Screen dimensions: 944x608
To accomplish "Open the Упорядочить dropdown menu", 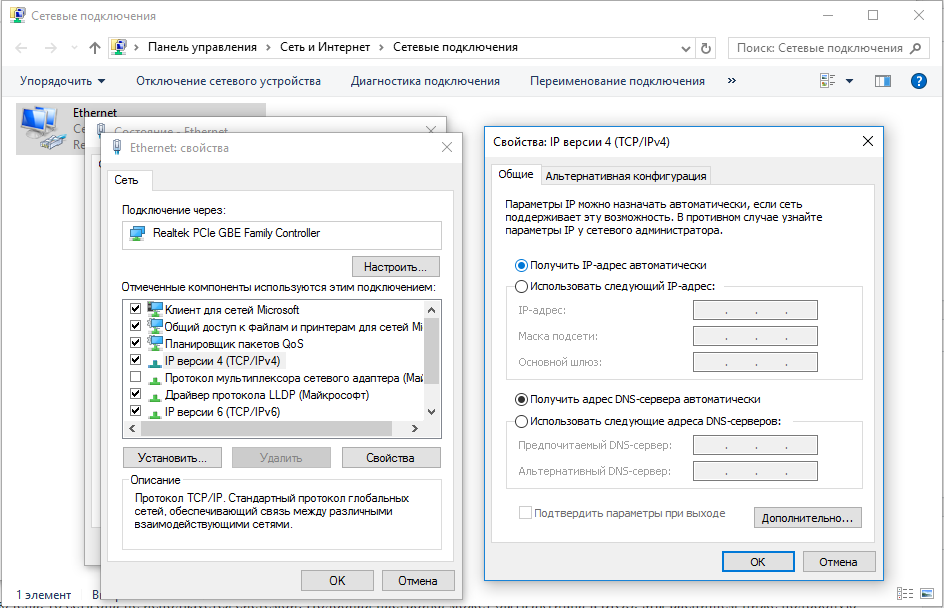I will pos(63,81).
